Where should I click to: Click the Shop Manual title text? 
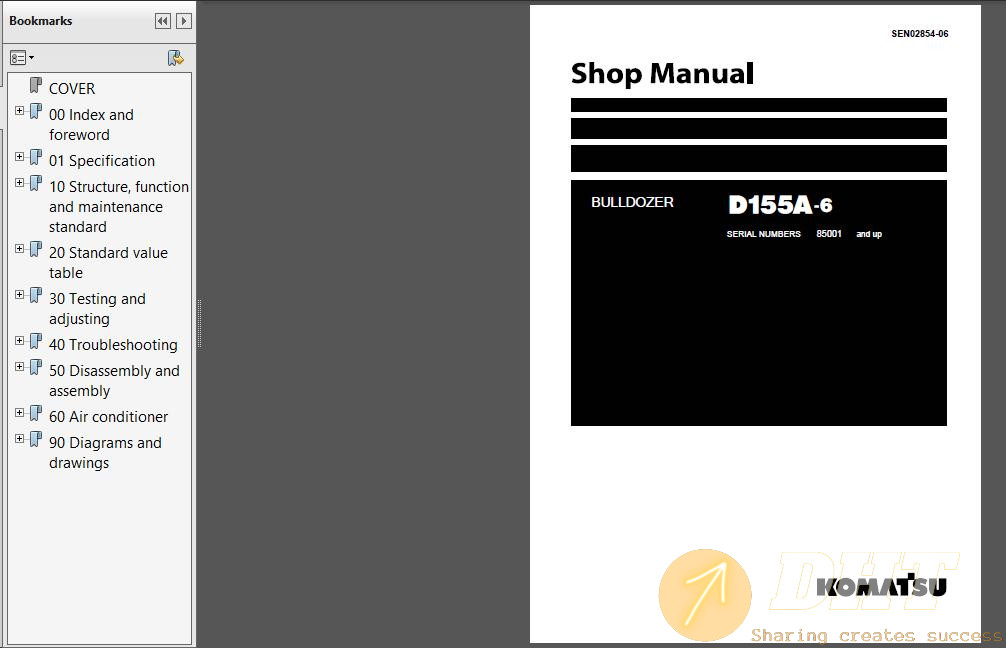tap(662, 74)
